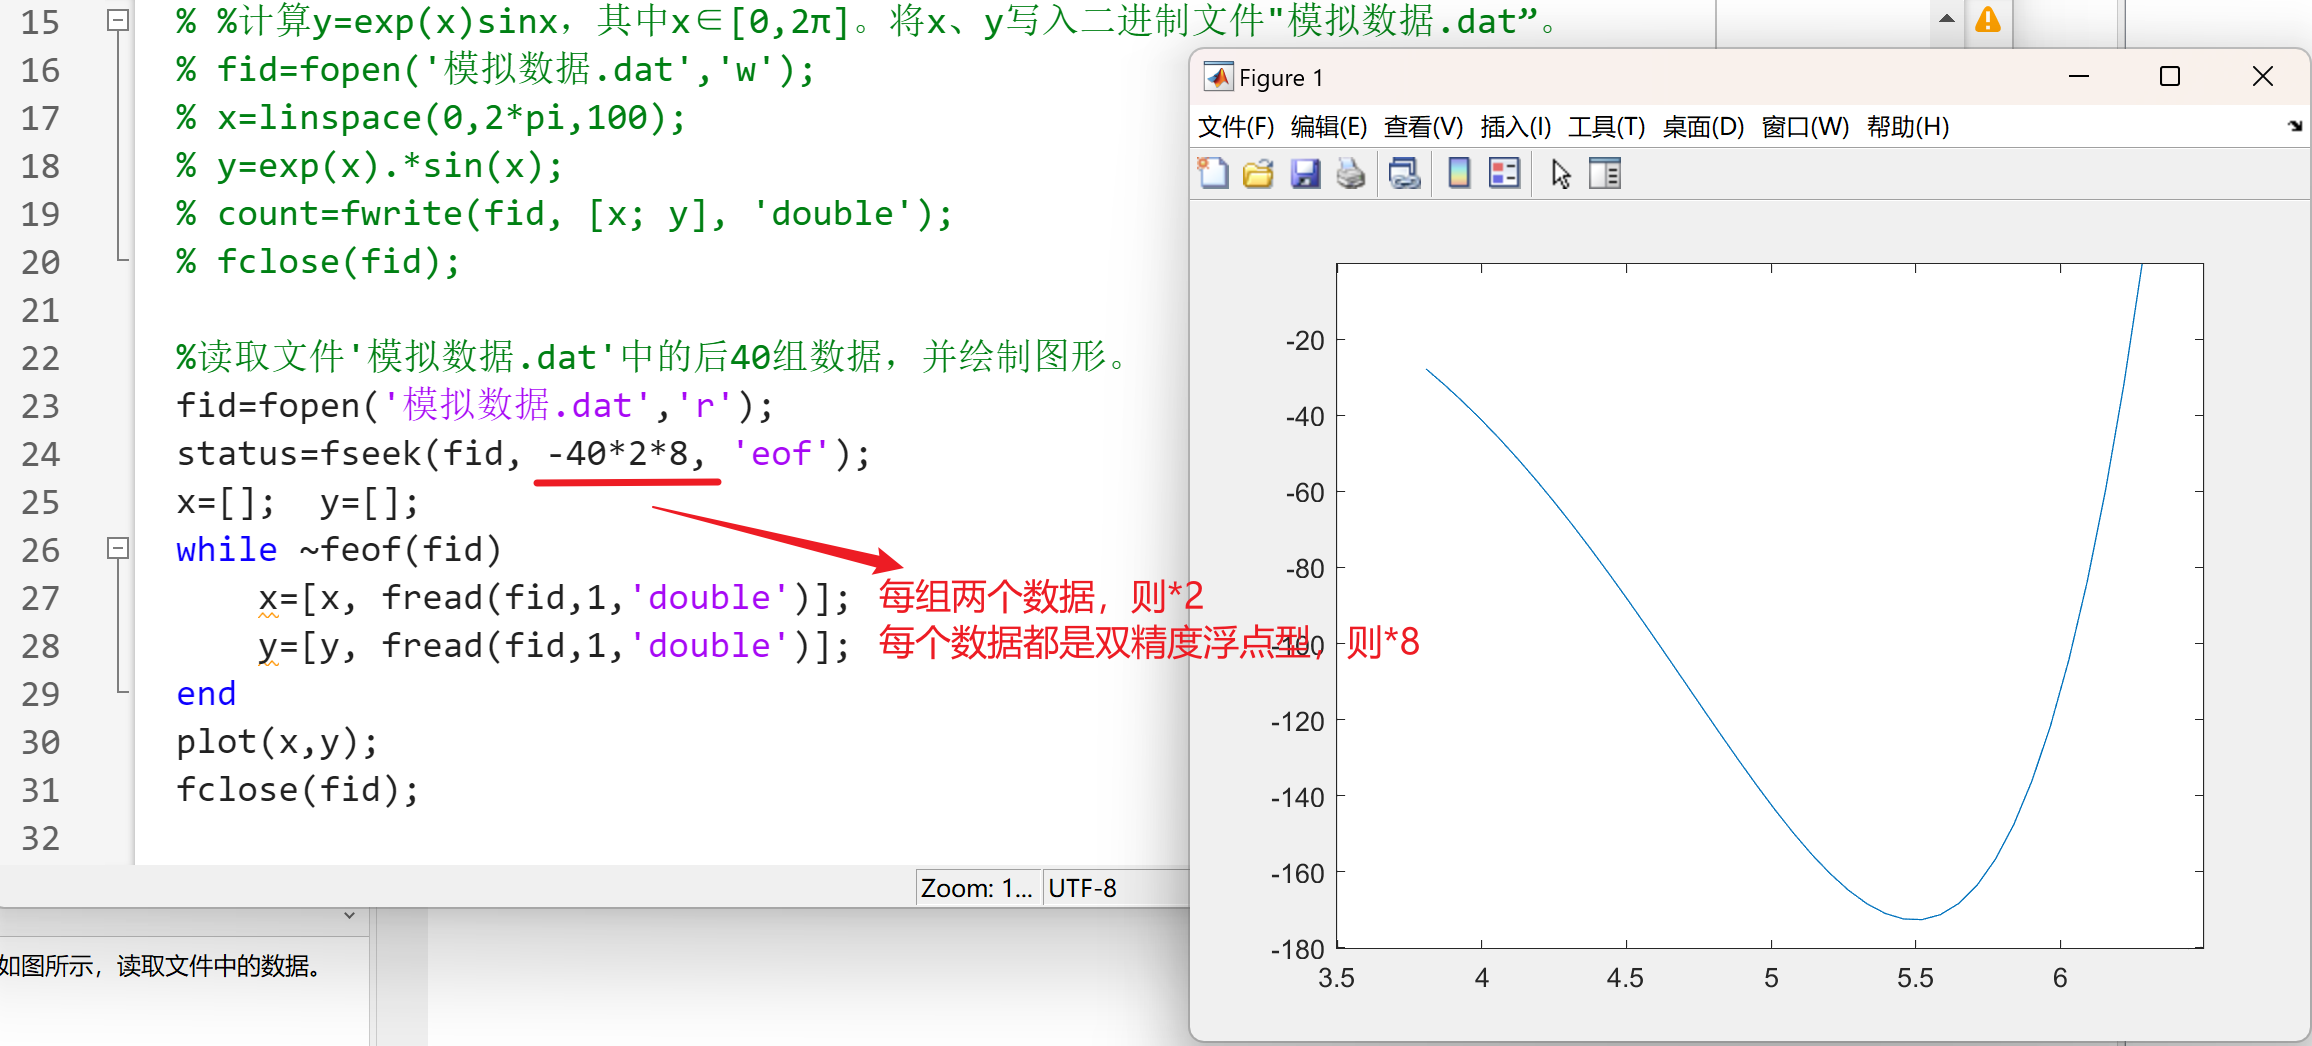The width and height of the screenshot is (2312, 1046).
Task: Click the end keyword on line 29
Action: click(206, 693)
